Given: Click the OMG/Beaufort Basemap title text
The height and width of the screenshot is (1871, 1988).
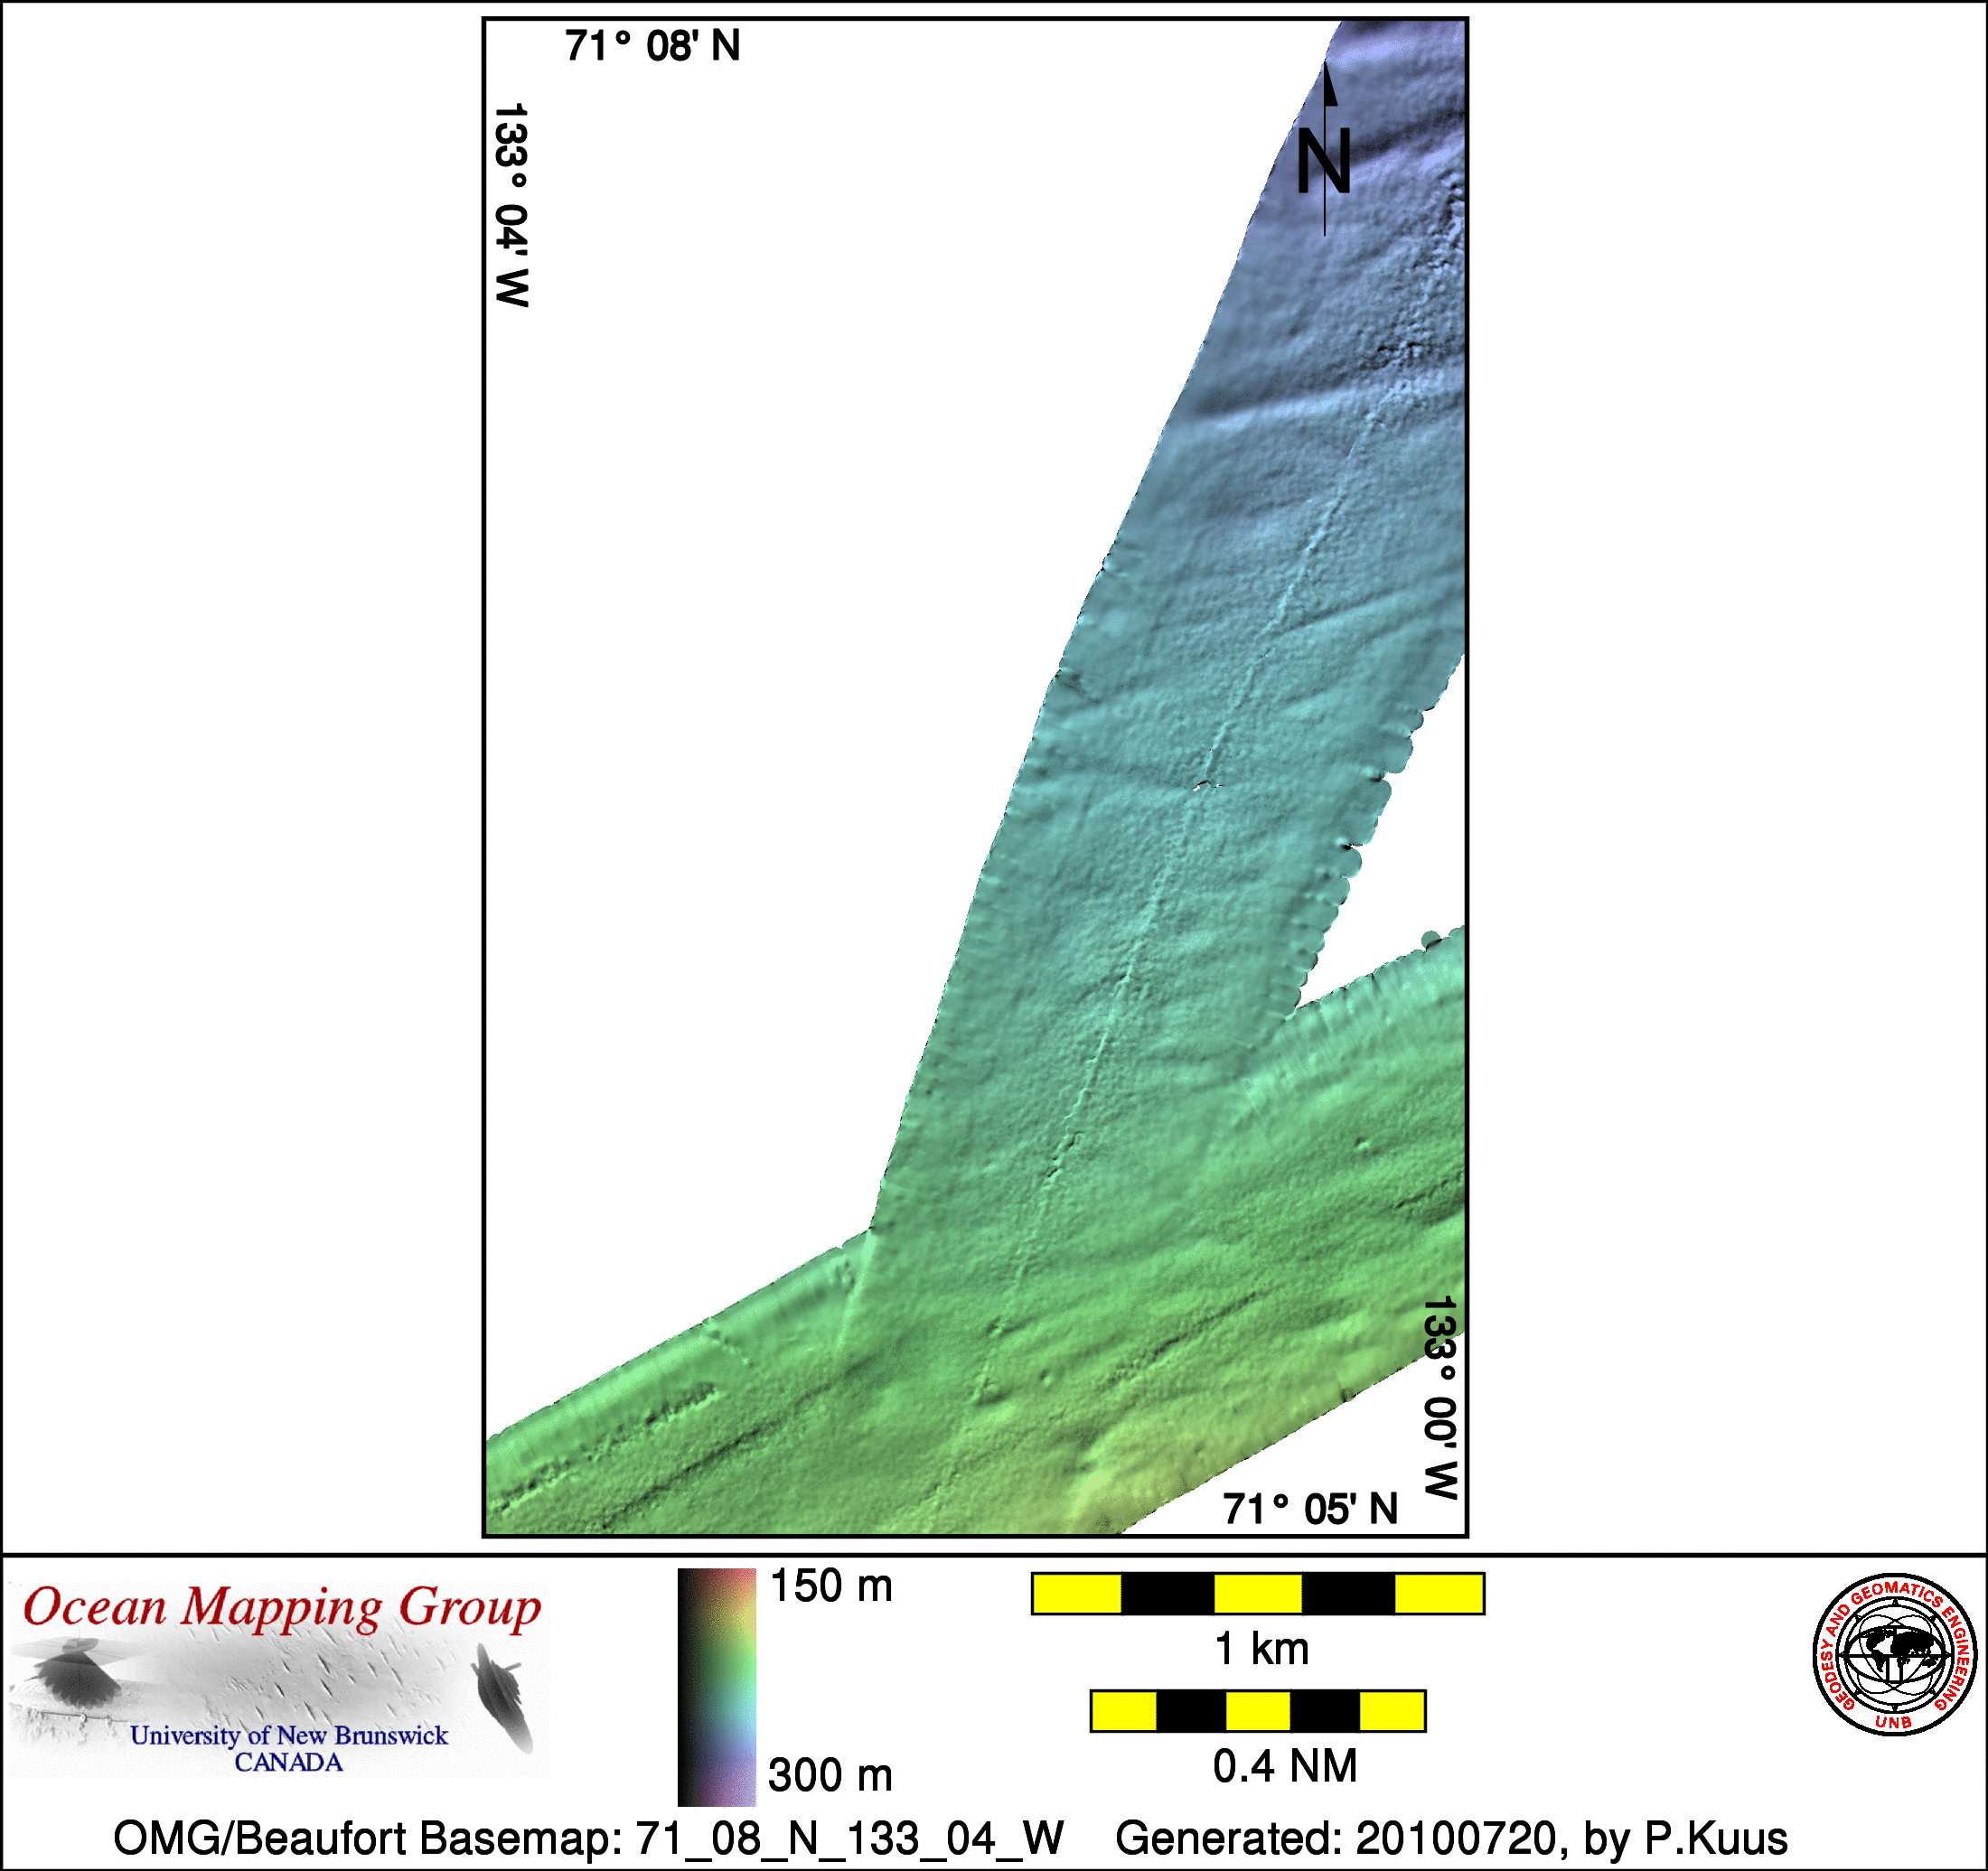Looking at the screenshot, I should 588,1838.
